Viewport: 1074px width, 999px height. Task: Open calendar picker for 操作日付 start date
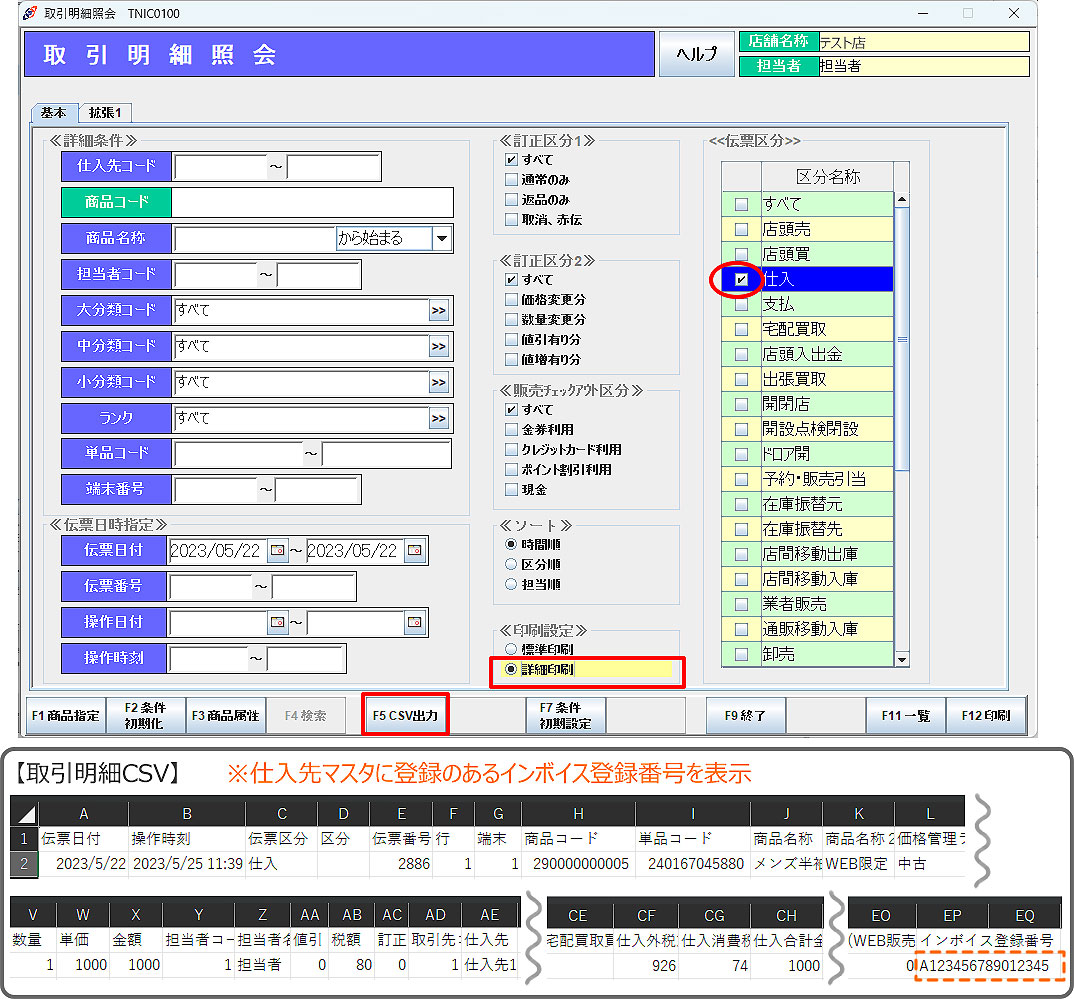point(277,623)
